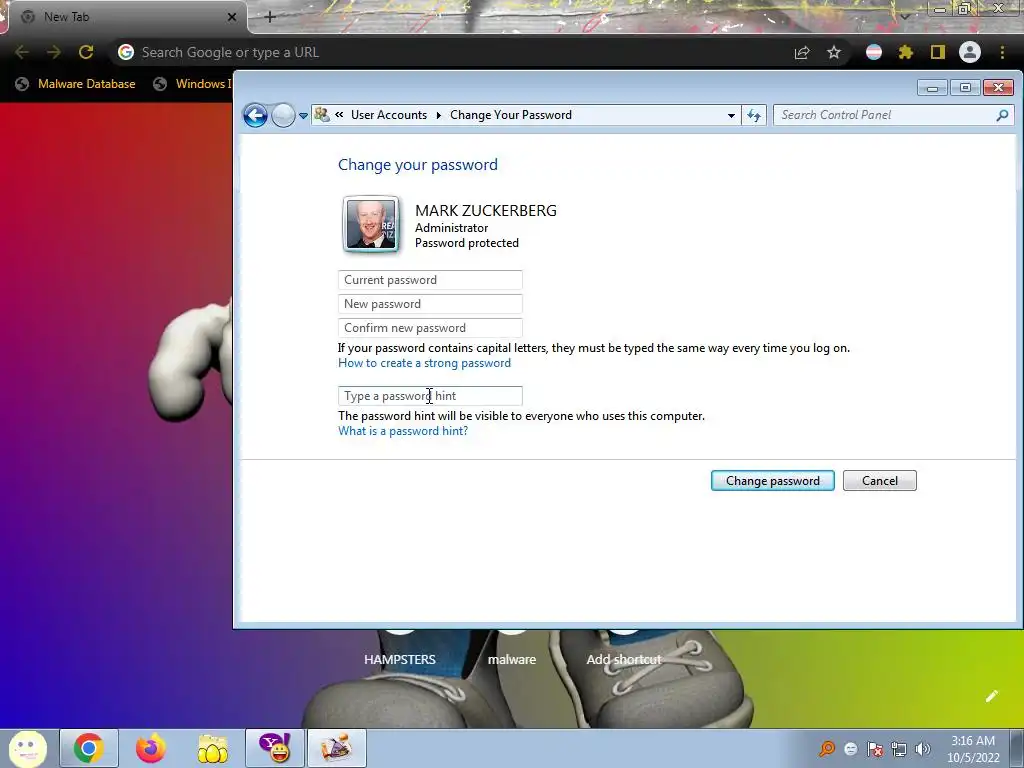The width and height of the screenshot is (1024, 768).
Task: Launch Firefox from the taskbar
Action: (151, 748)
